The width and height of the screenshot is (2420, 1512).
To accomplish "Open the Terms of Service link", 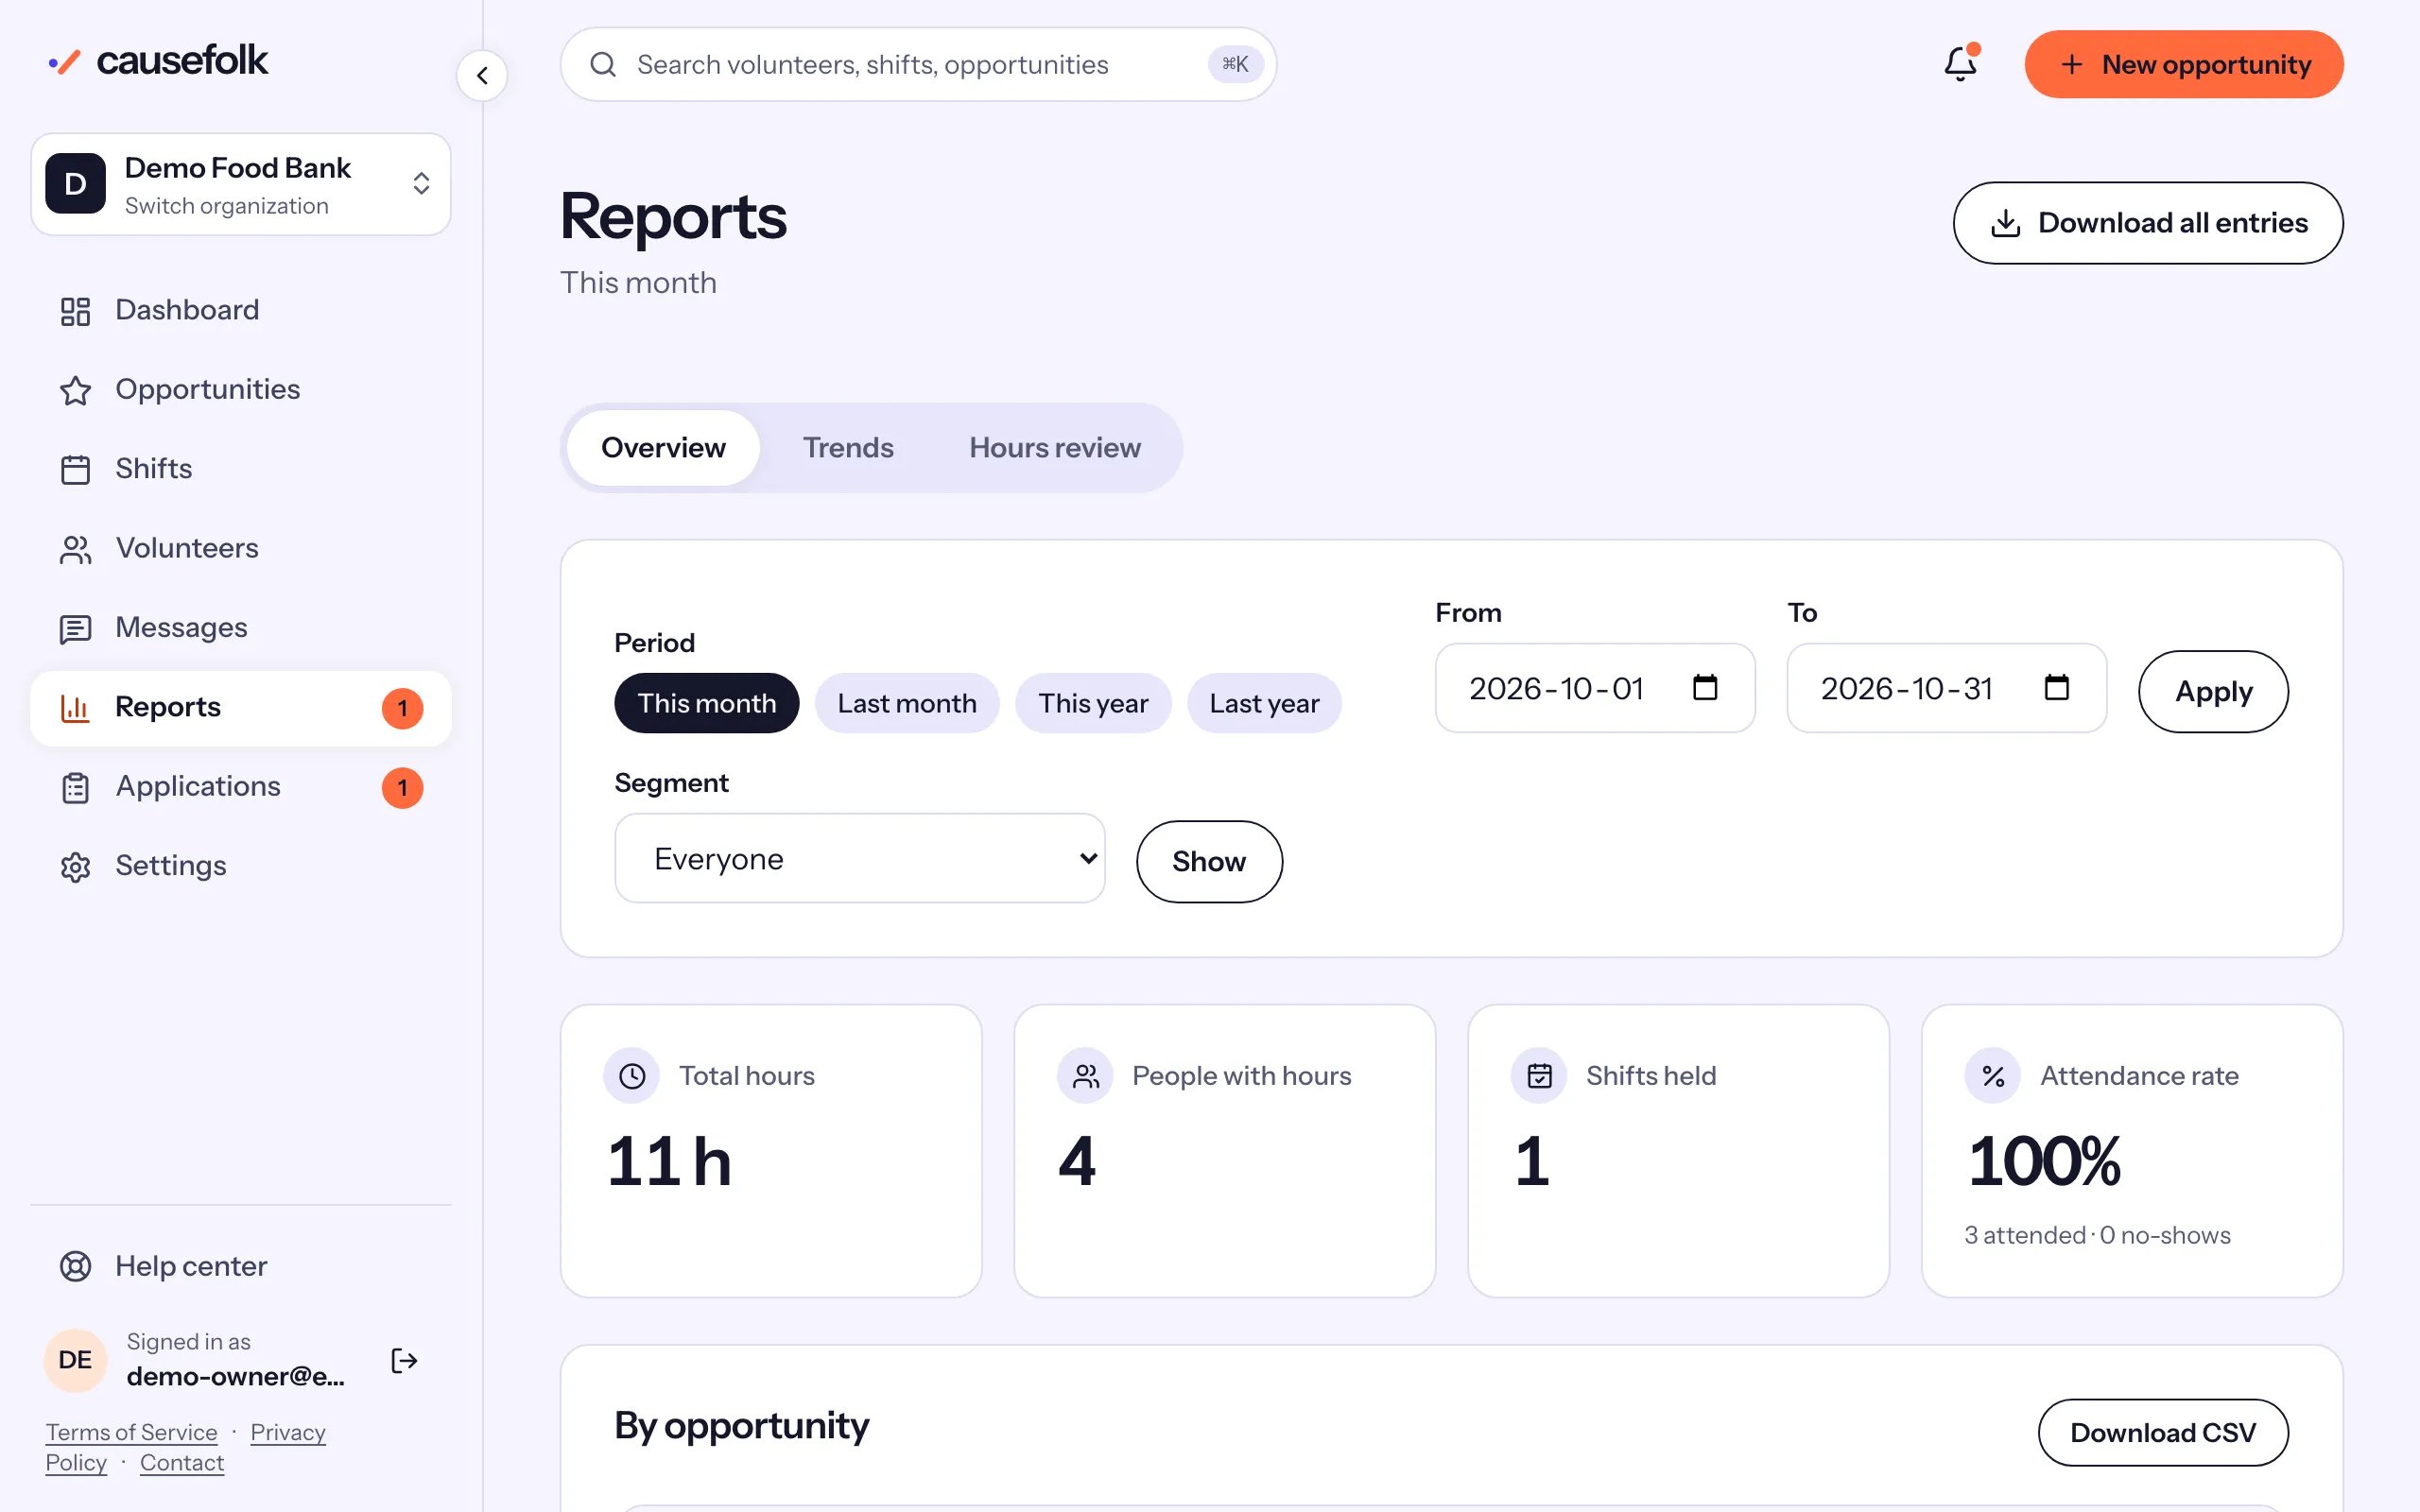I will [131, 1432].
